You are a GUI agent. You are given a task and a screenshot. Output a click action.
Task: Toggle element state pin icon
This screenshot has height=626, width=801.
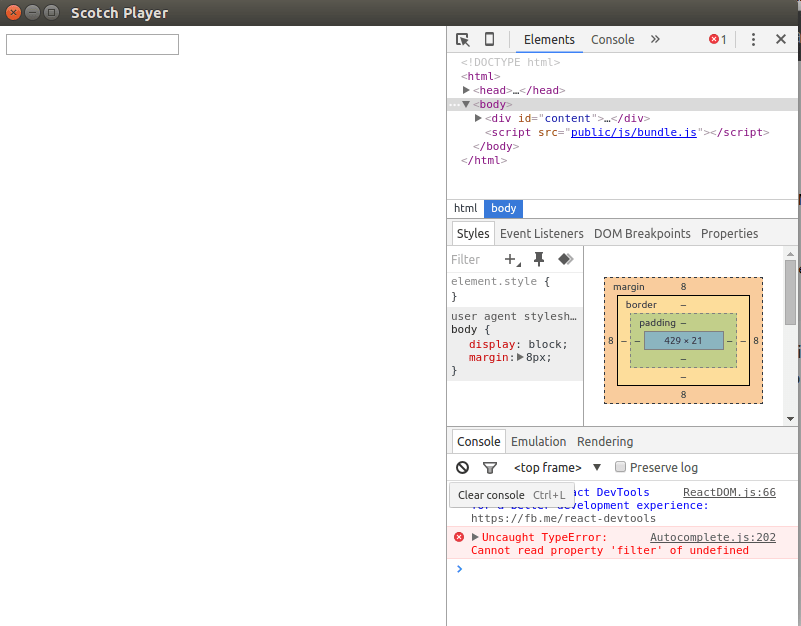(539, 260)
